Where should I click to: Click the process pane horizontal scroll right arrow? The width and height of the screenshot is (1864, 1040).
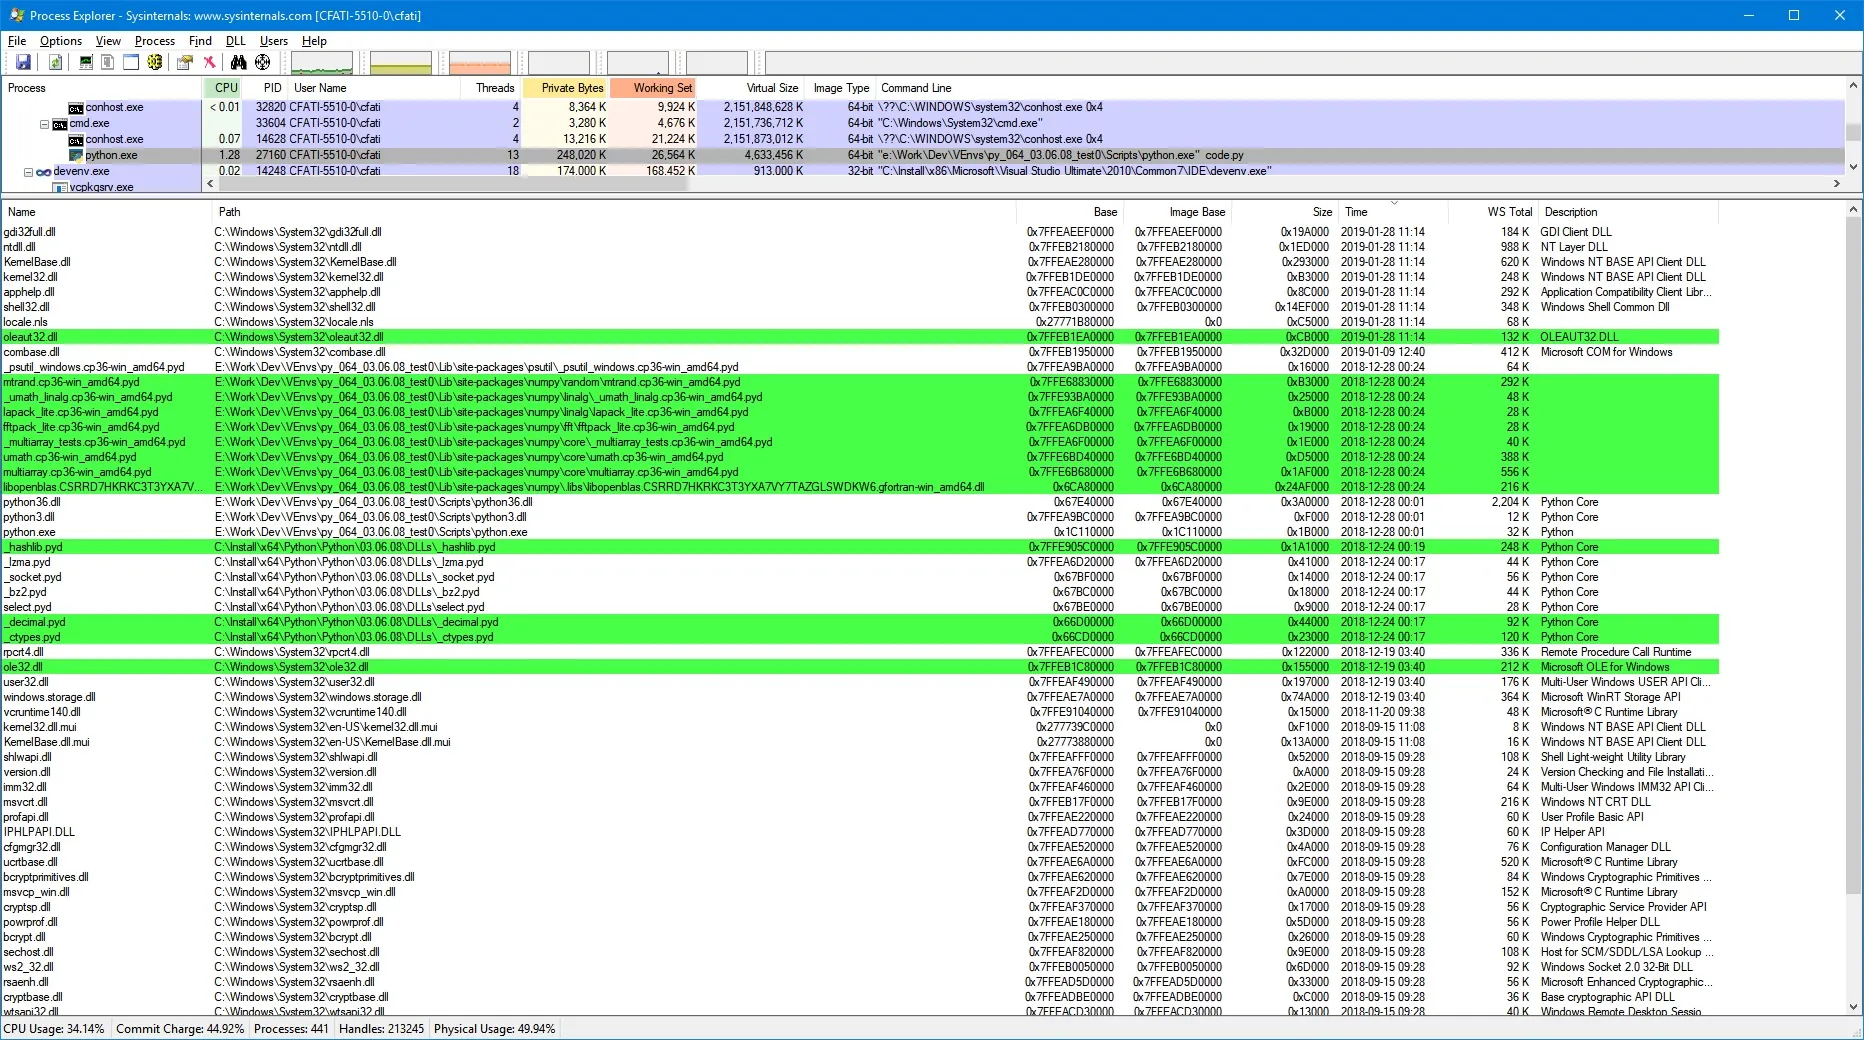[1836, 184]
